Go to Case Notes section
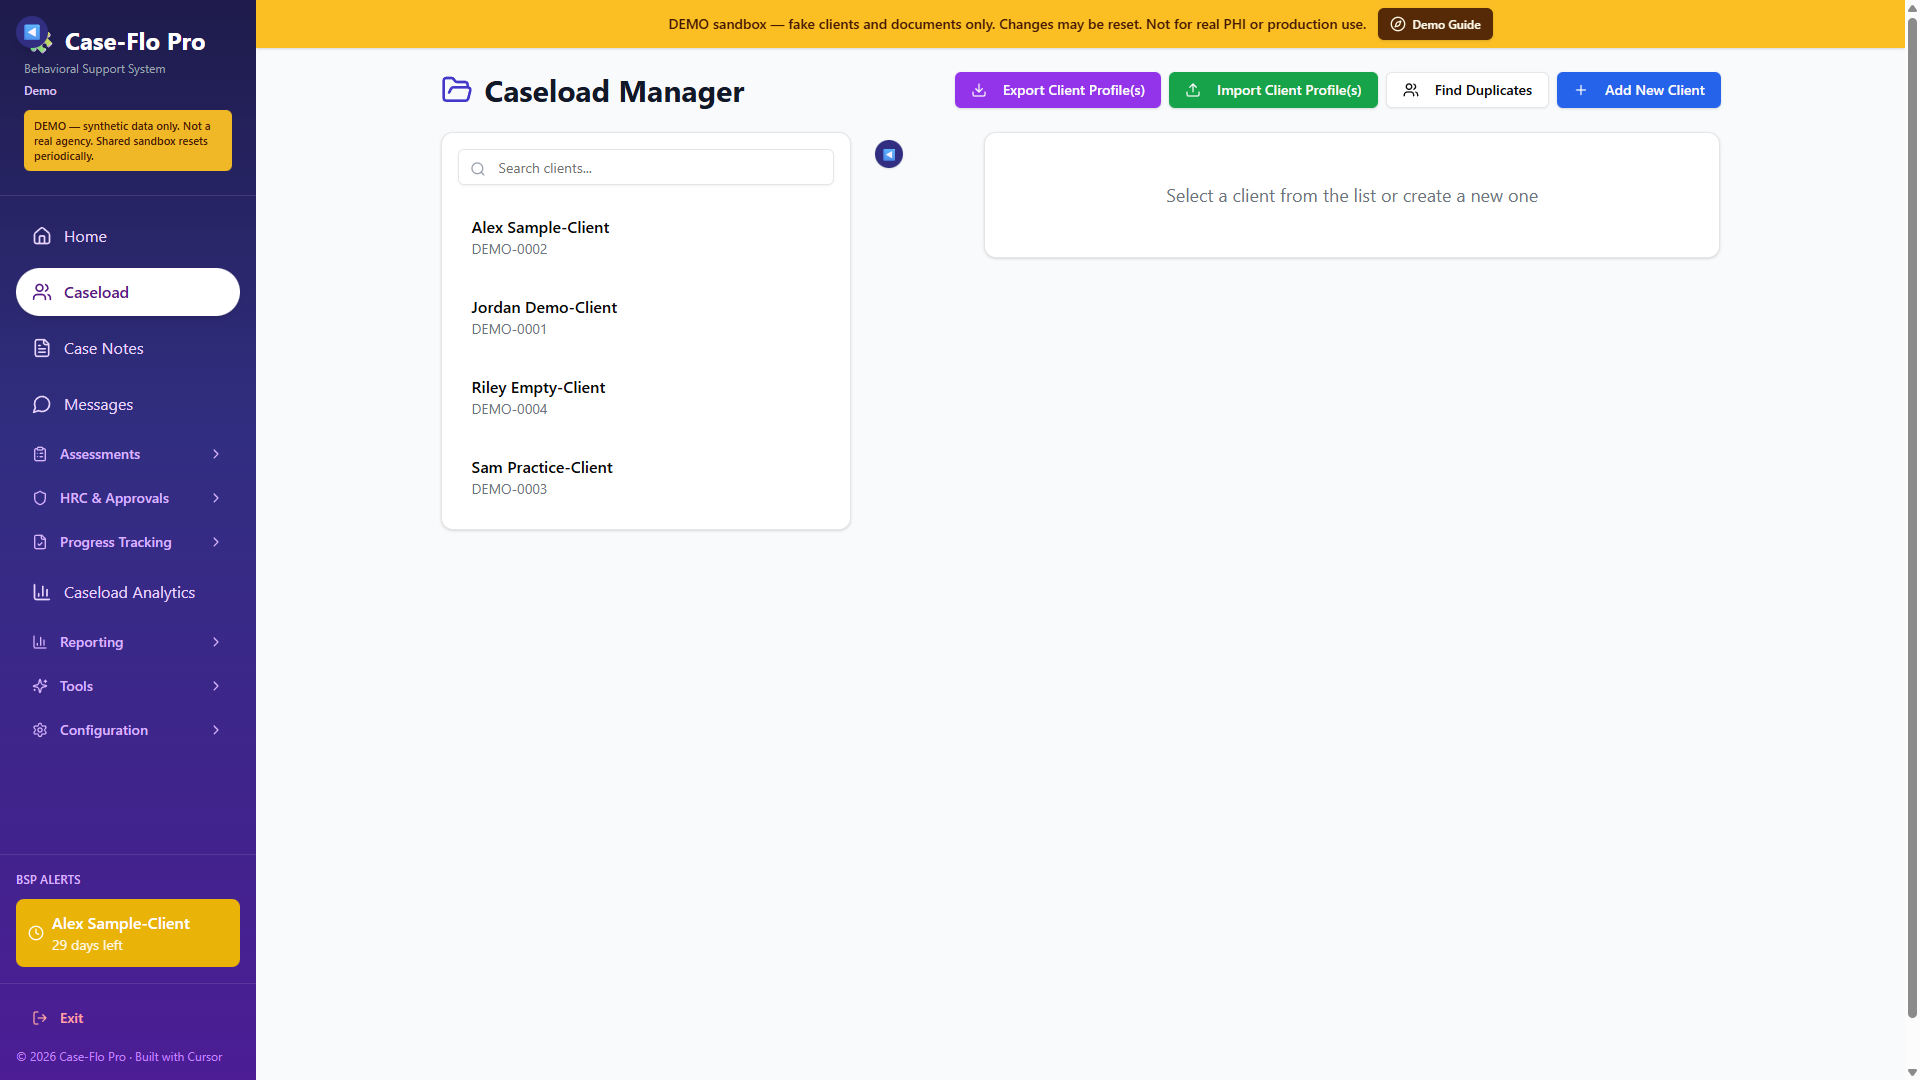Image resolution: width=1920 pixels, height=1080 pixels. click(x=128, y=348)
